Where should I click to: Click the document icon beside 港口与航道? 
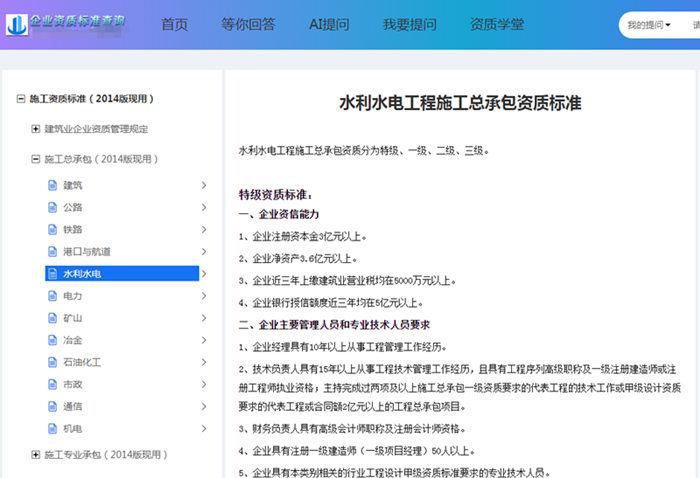tap(52, 252)
